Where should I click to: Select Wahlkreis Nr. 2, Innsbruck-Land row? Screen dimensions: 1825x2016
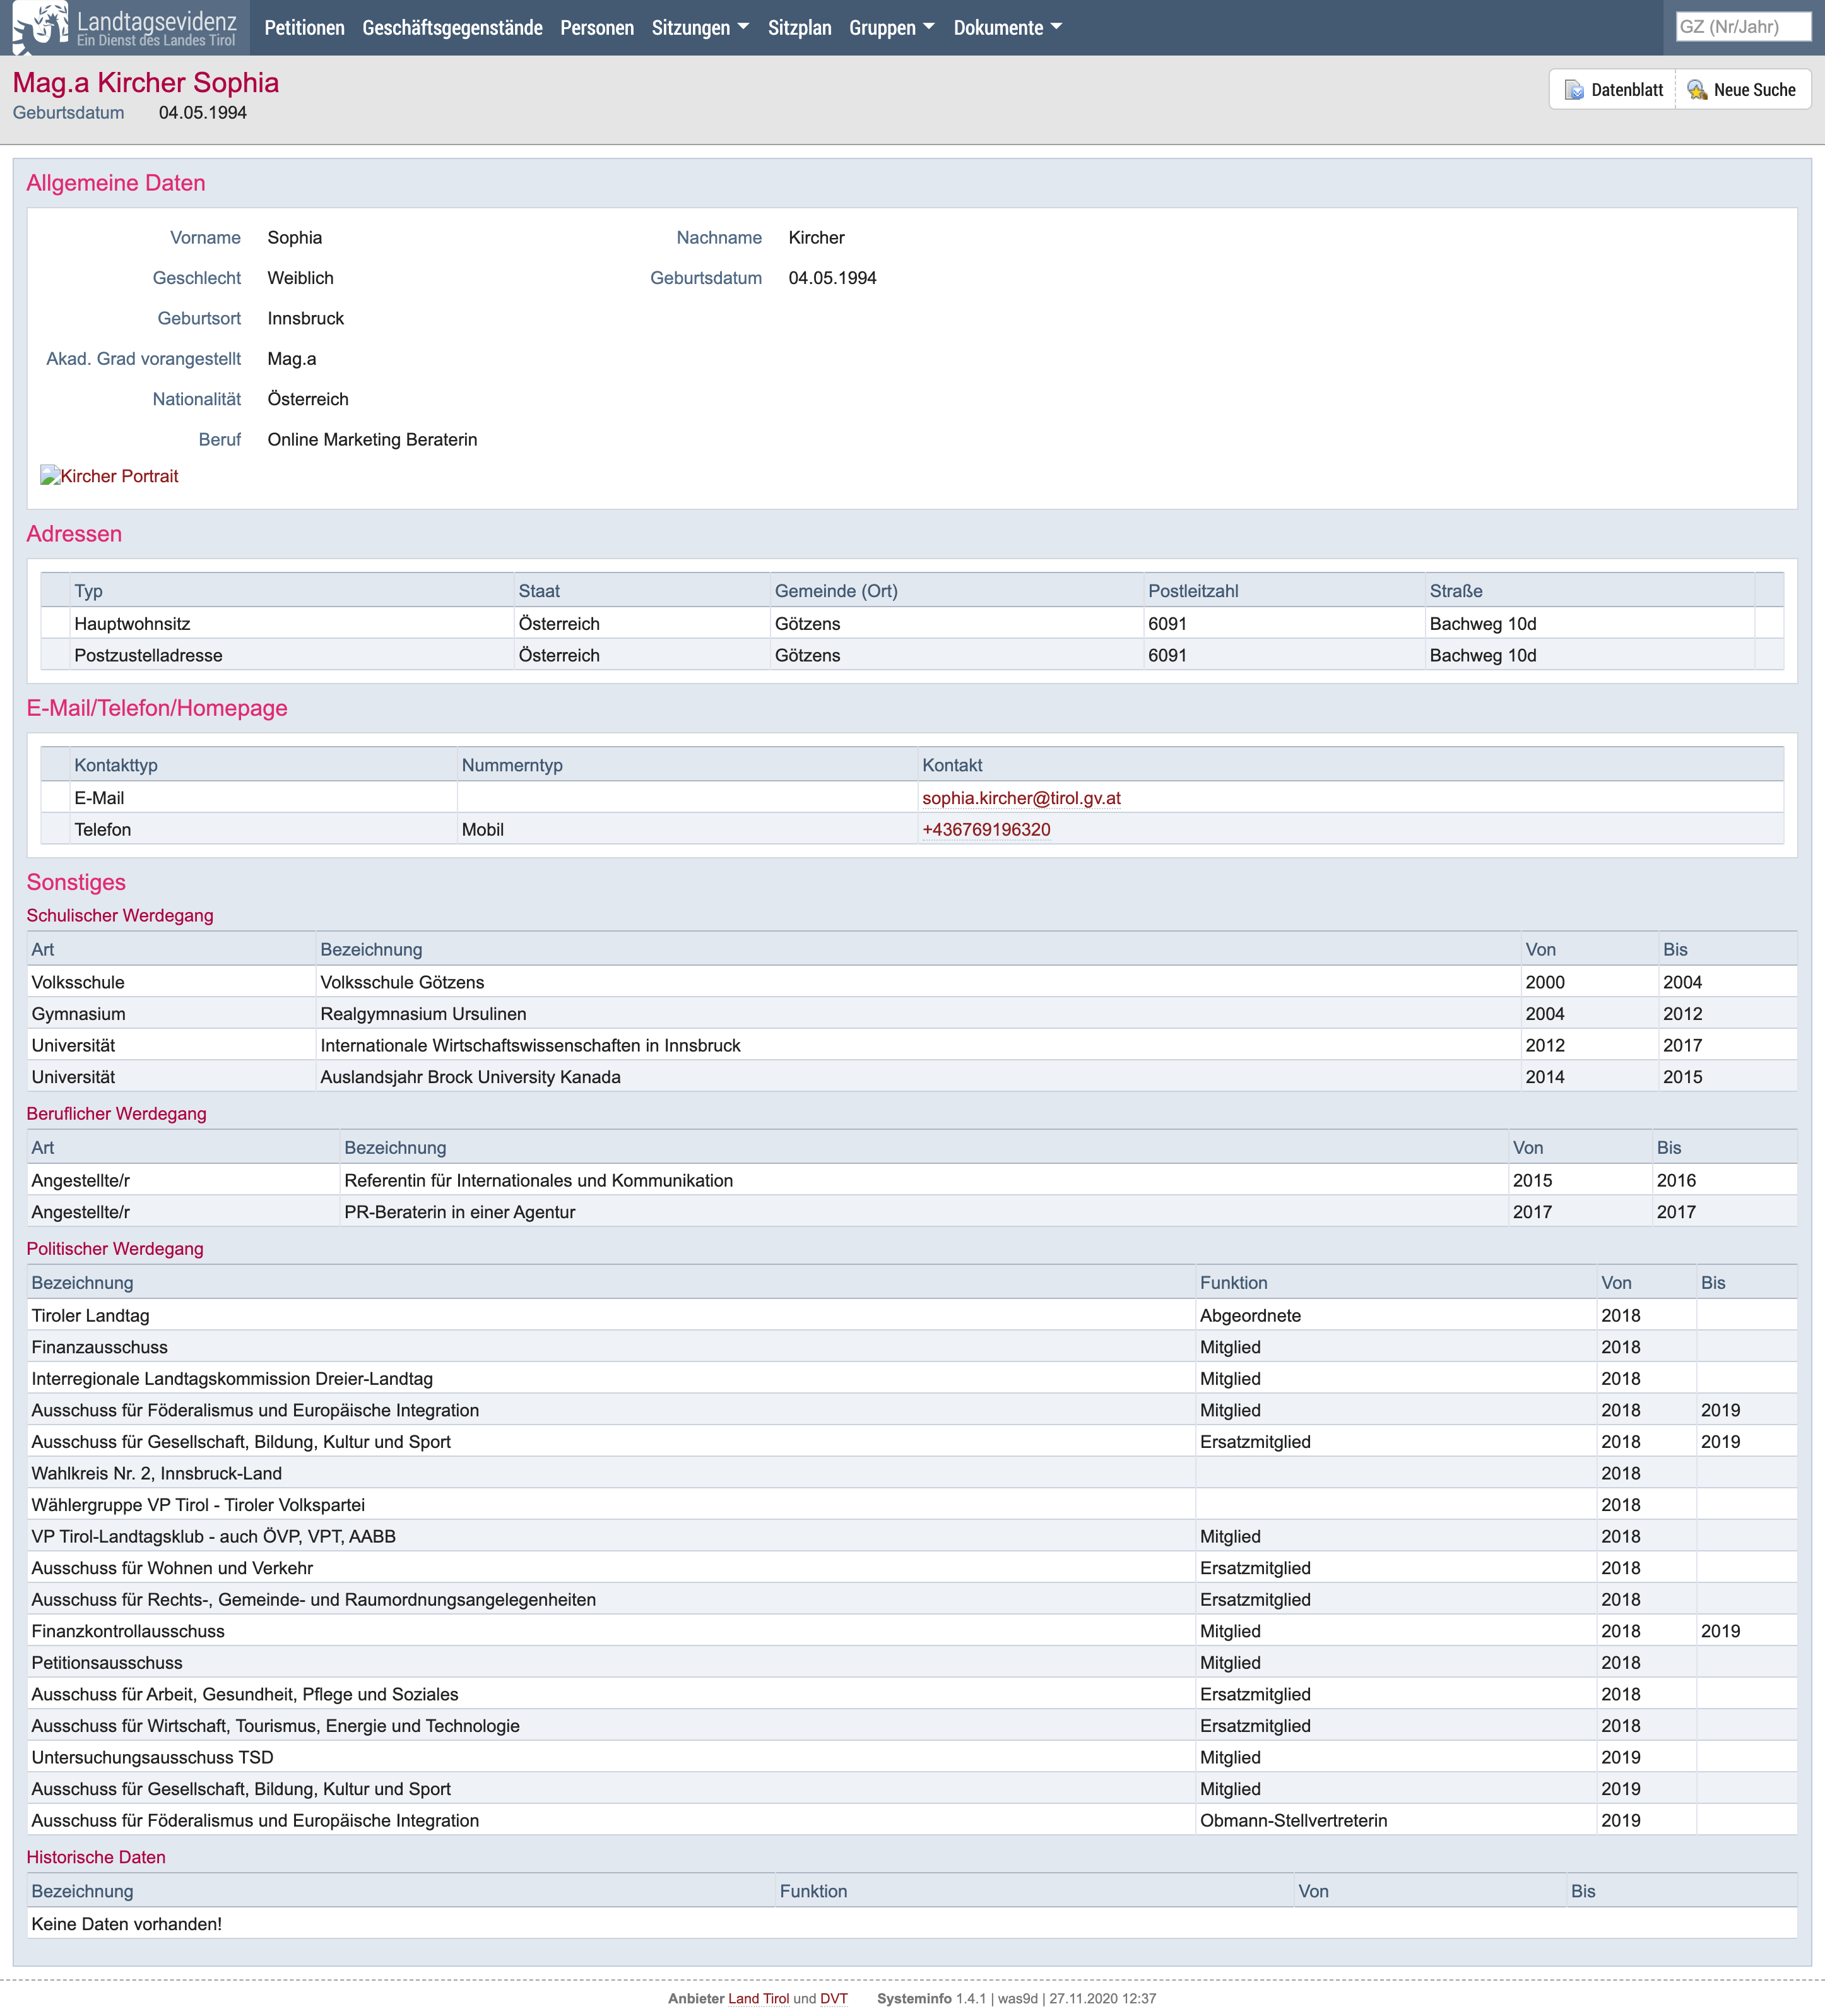912,1473
